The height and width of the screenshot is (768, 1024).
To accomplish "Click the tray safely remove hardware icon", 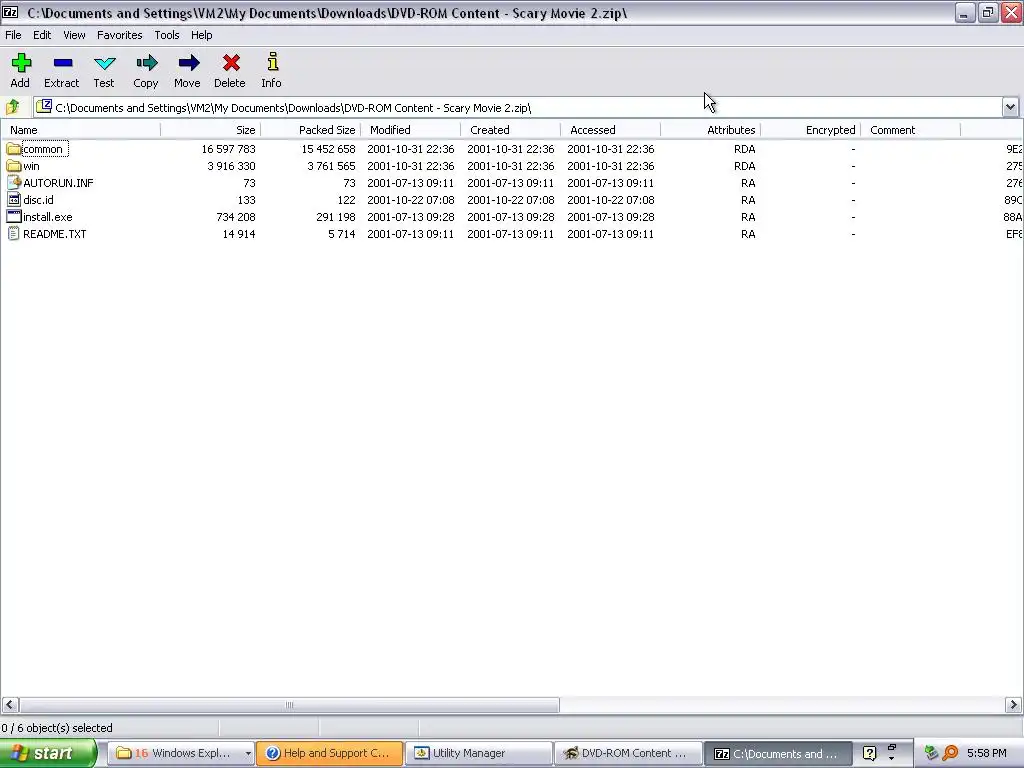I will tap(931, 753).
